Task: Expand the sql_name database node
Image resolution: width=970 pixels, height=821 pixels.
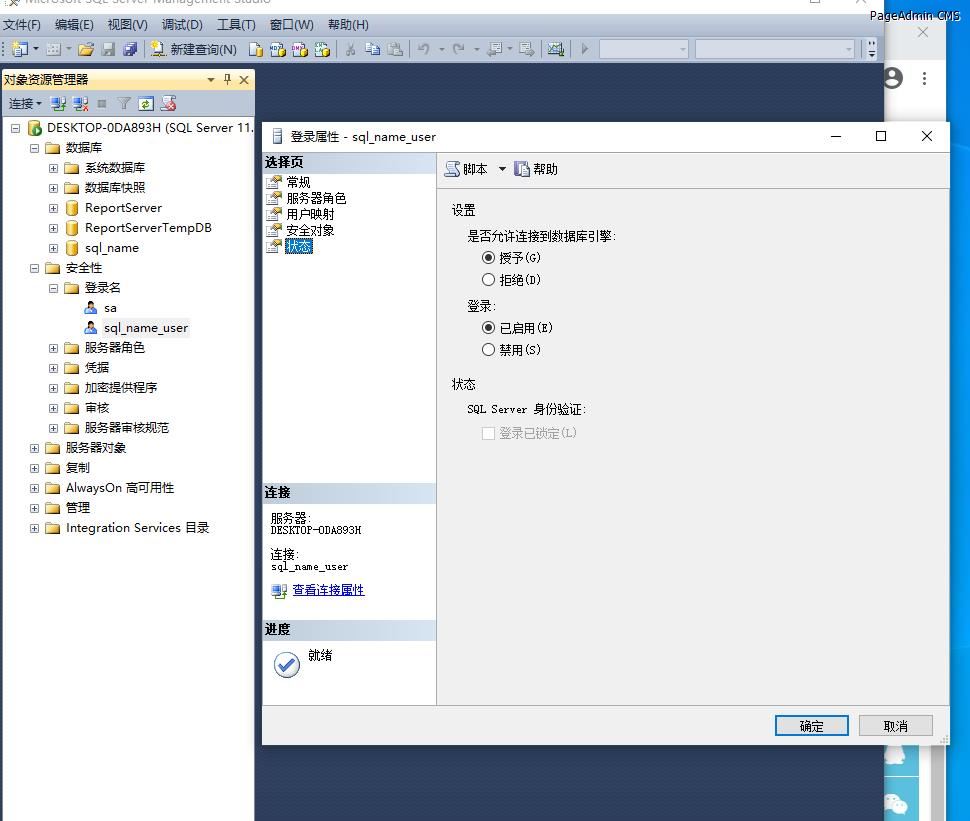Action: click(x=53, y=248)
